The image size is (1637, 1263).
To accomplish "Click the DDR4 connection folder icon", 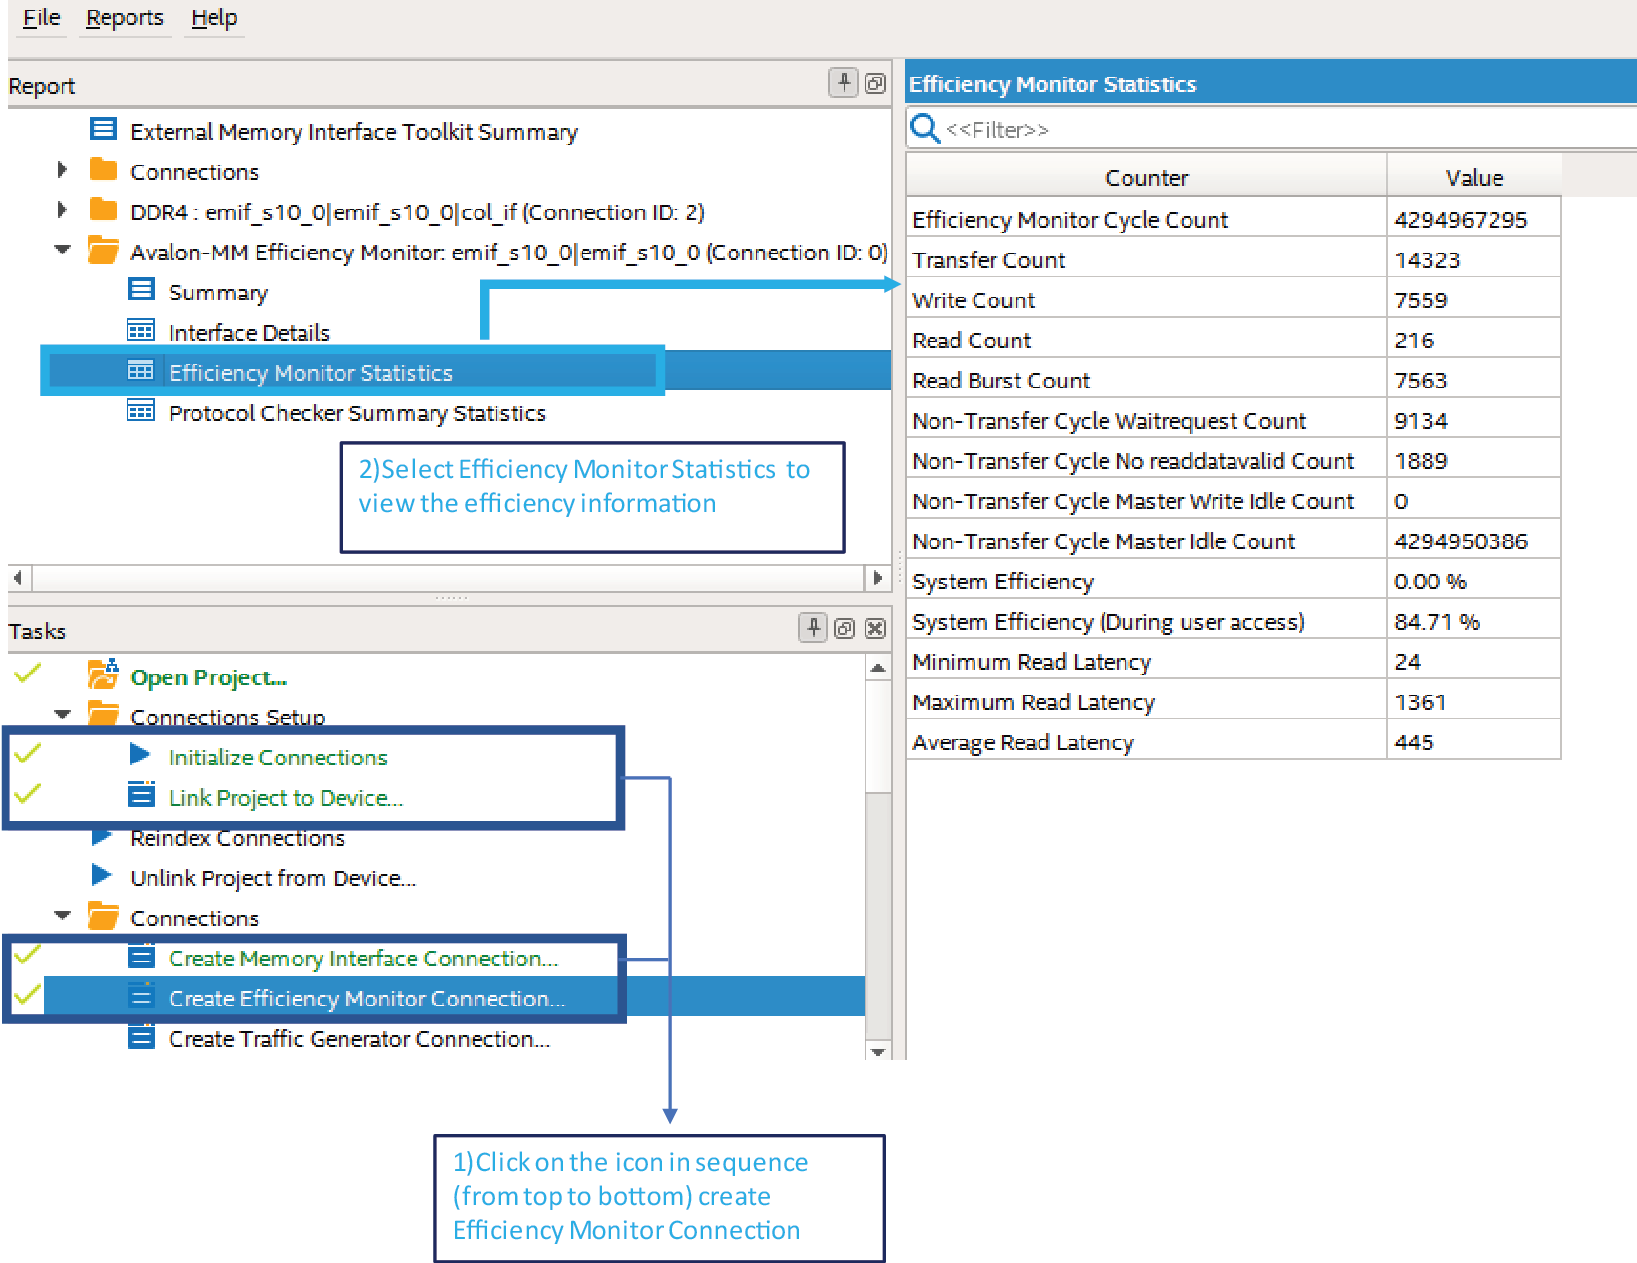I will (x=103, y=209).
